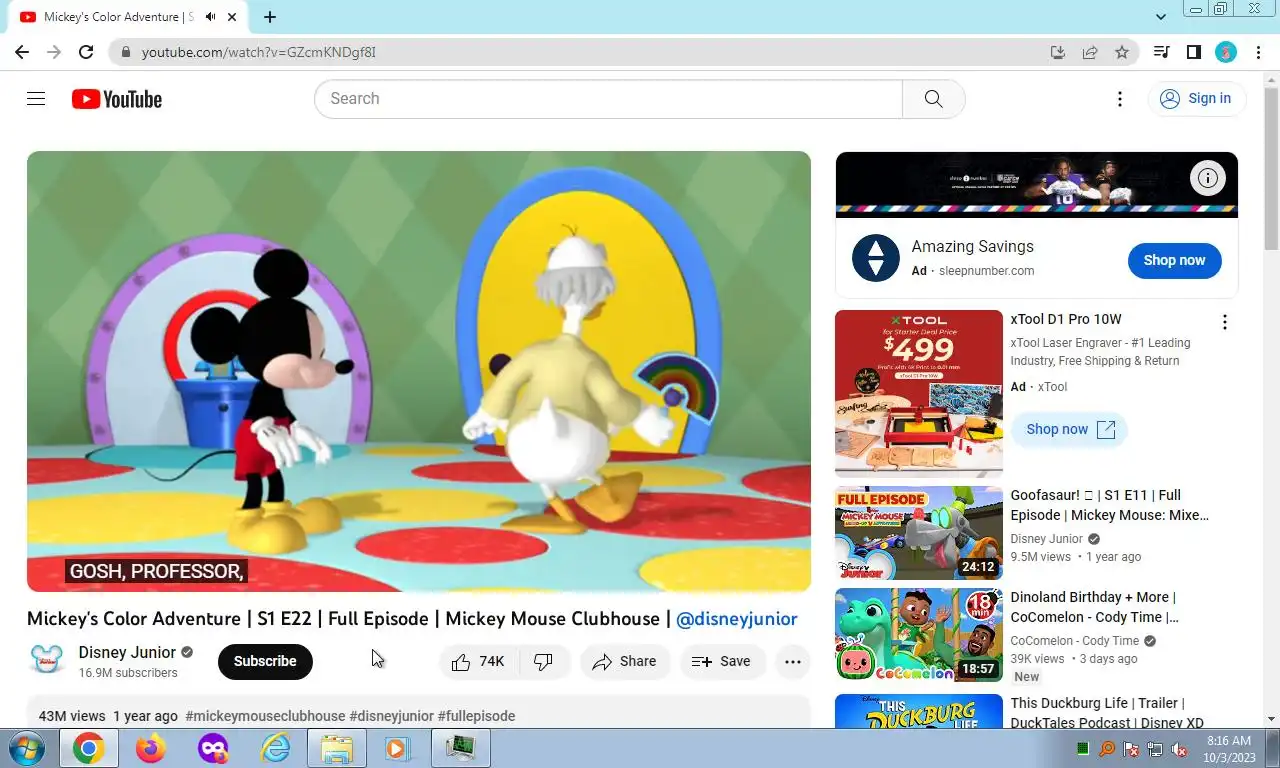
Task: Open options menu for xTool D1 Pro ad
Action: (x=1224, y=322)
